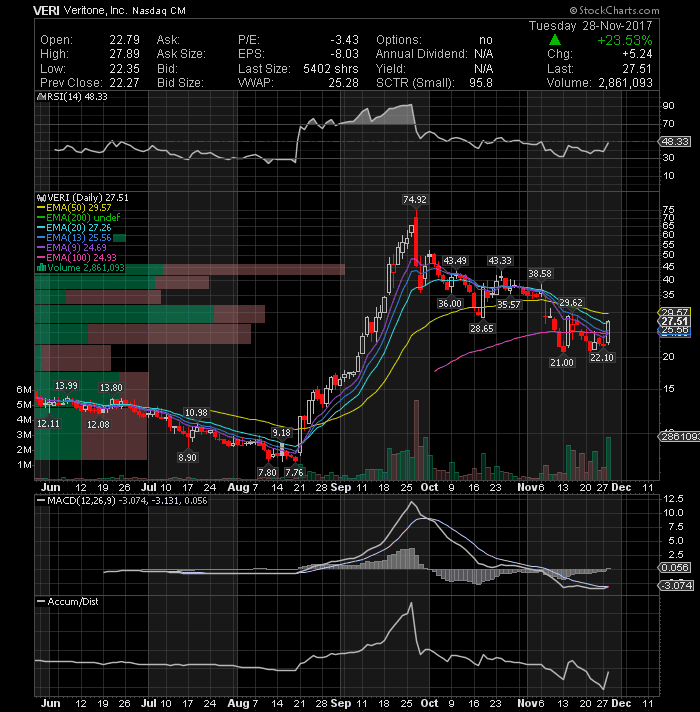
Task: Click the 12.11 low price annotation
Action: point(48,424)
